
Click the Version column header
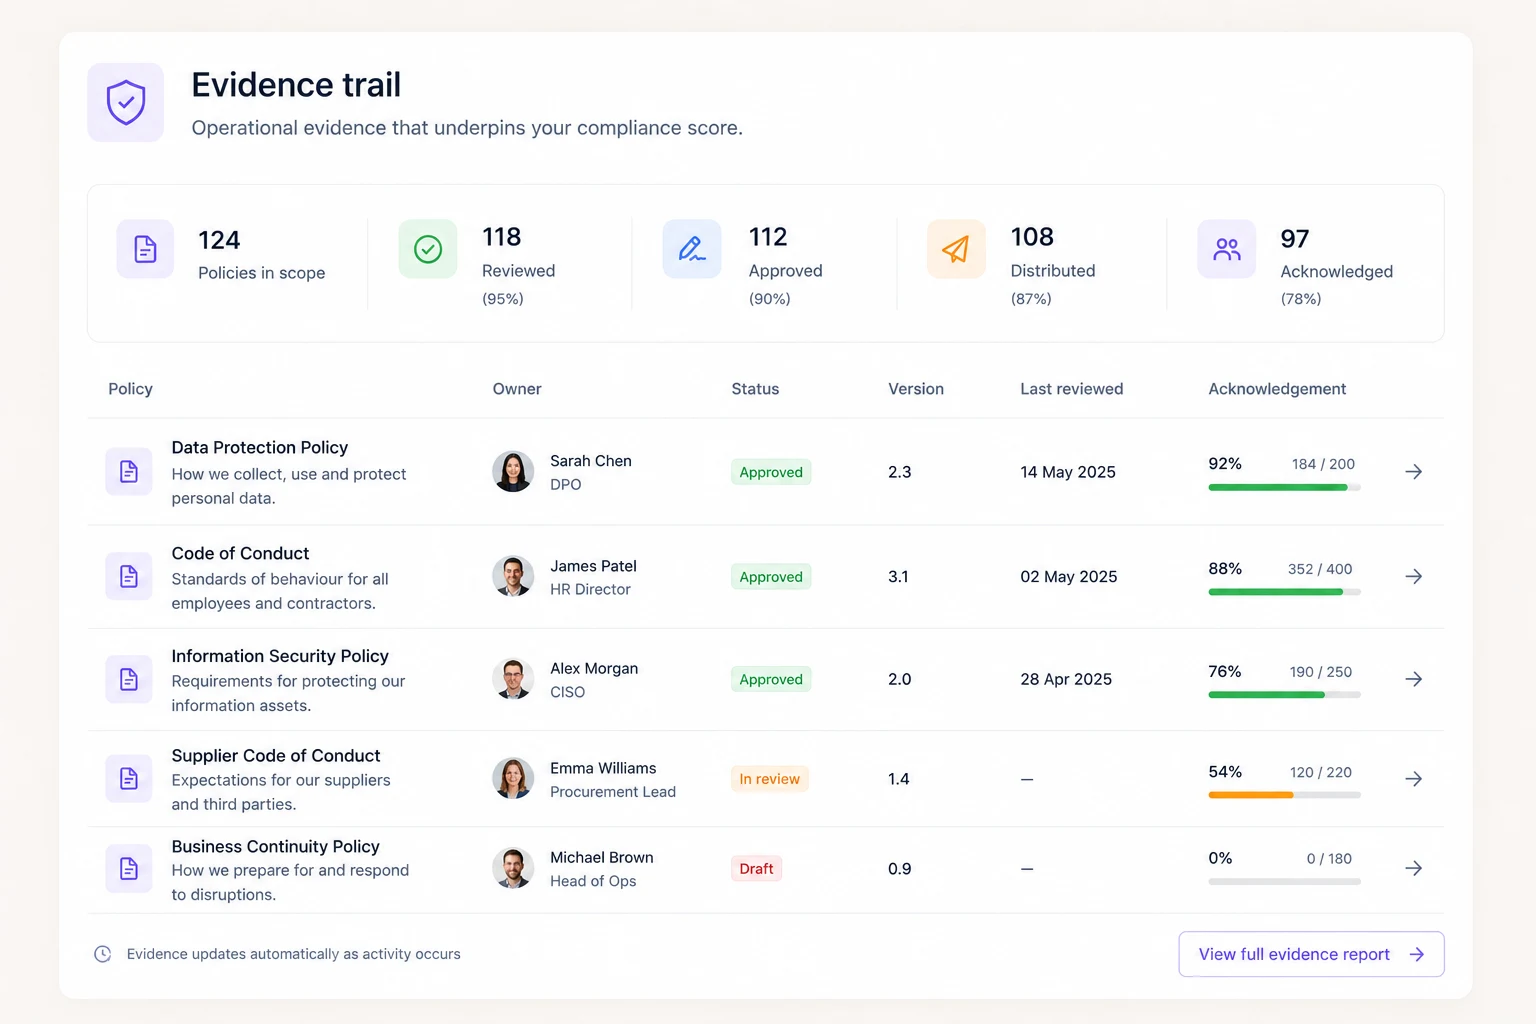click(x=916, y=389)
